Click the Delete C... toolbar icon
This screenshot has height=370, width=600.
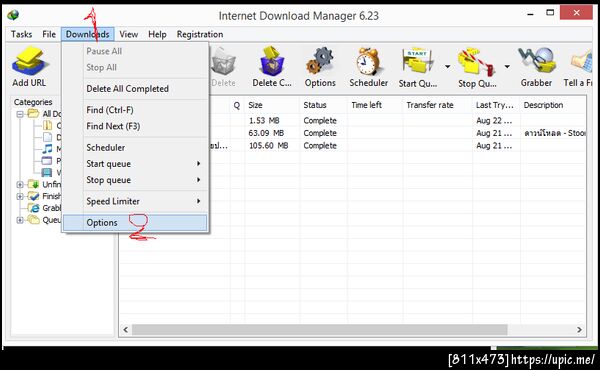(x=272, y=61)
